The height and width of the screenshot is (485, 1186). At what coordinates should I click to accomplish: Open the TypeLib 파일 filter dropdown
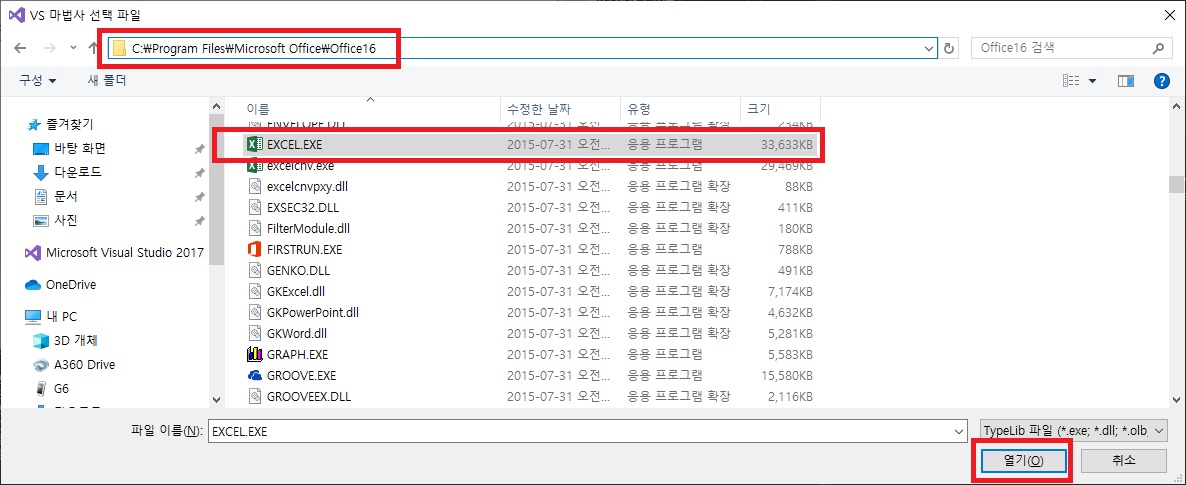tap(1073, 431)
